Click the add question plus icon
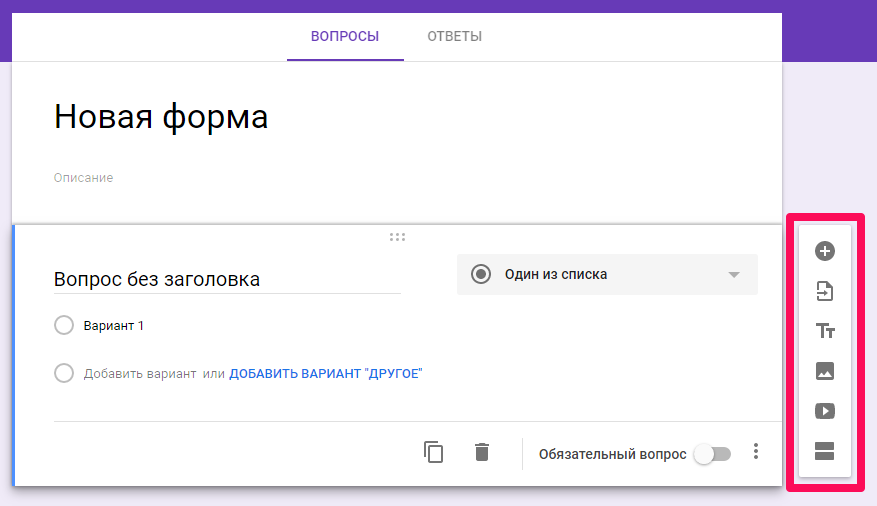This screenshot has height=506, width=877. [x=825, y=251]
